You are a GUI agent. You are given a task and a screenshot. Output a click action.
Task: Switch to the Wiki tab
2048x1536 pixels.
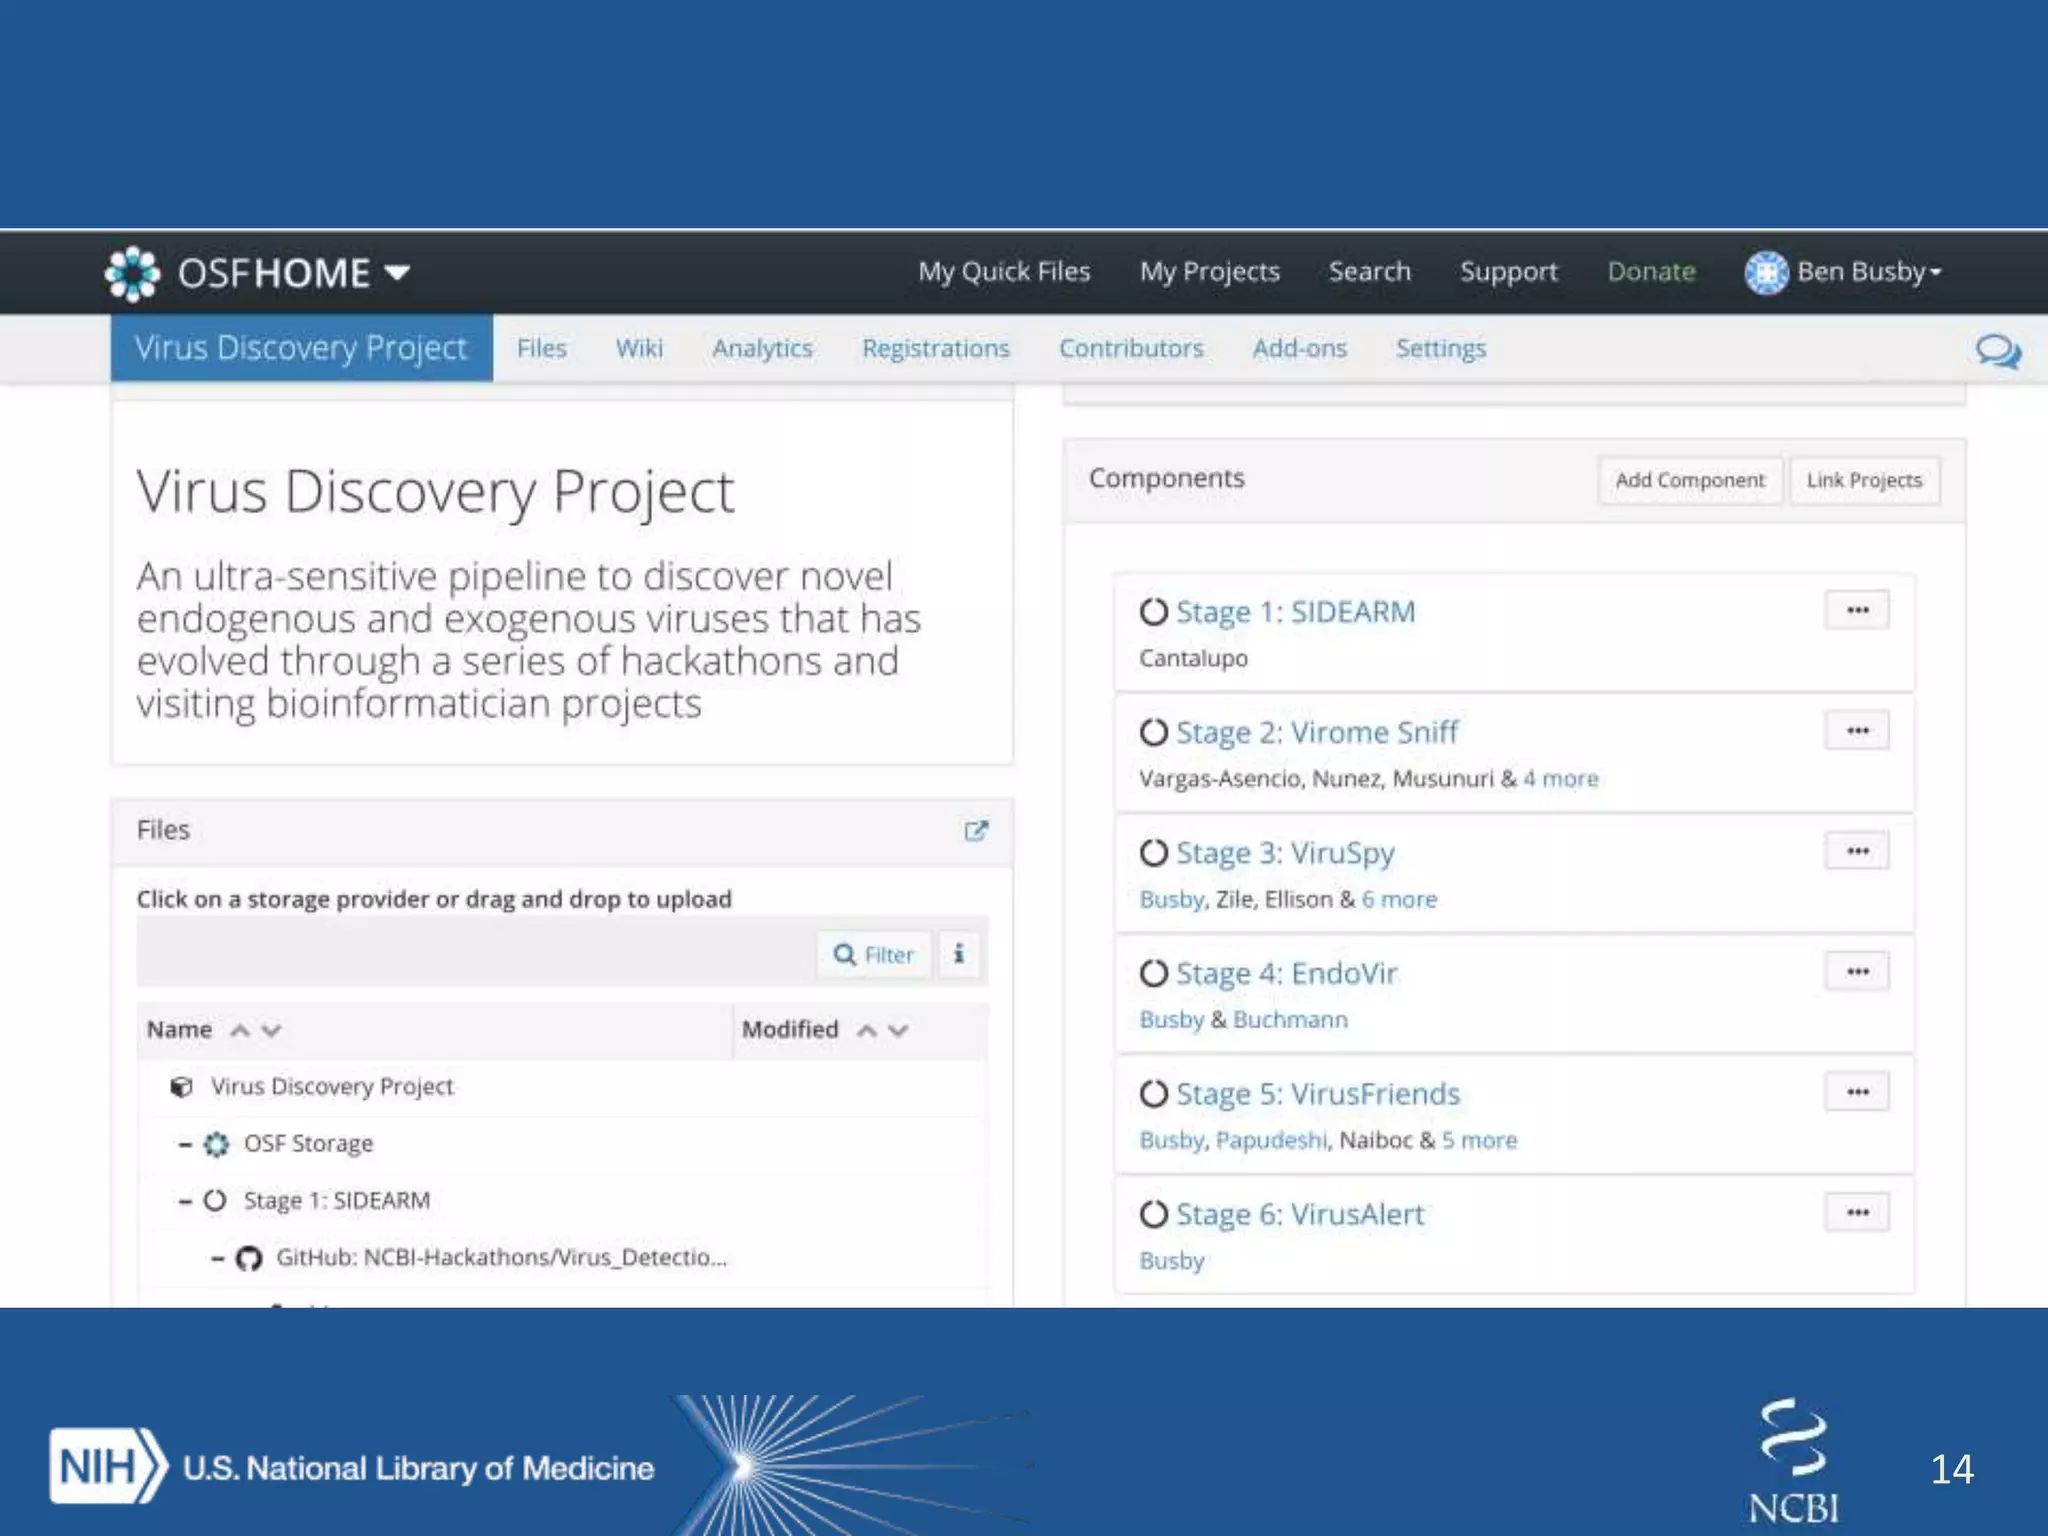(639, 349)
